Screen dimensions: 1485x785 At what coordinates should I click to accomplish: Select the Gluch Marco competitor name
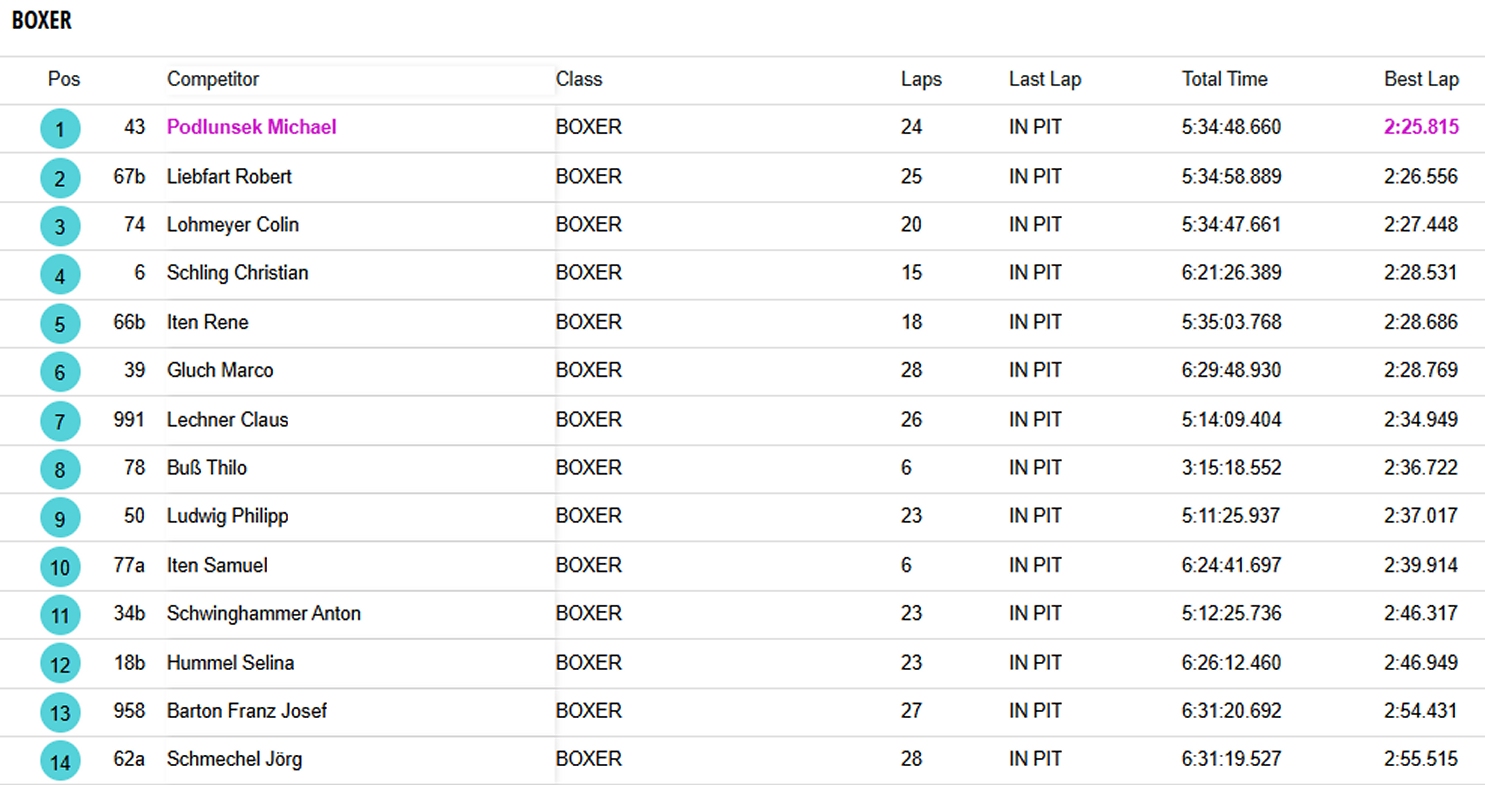220,370
